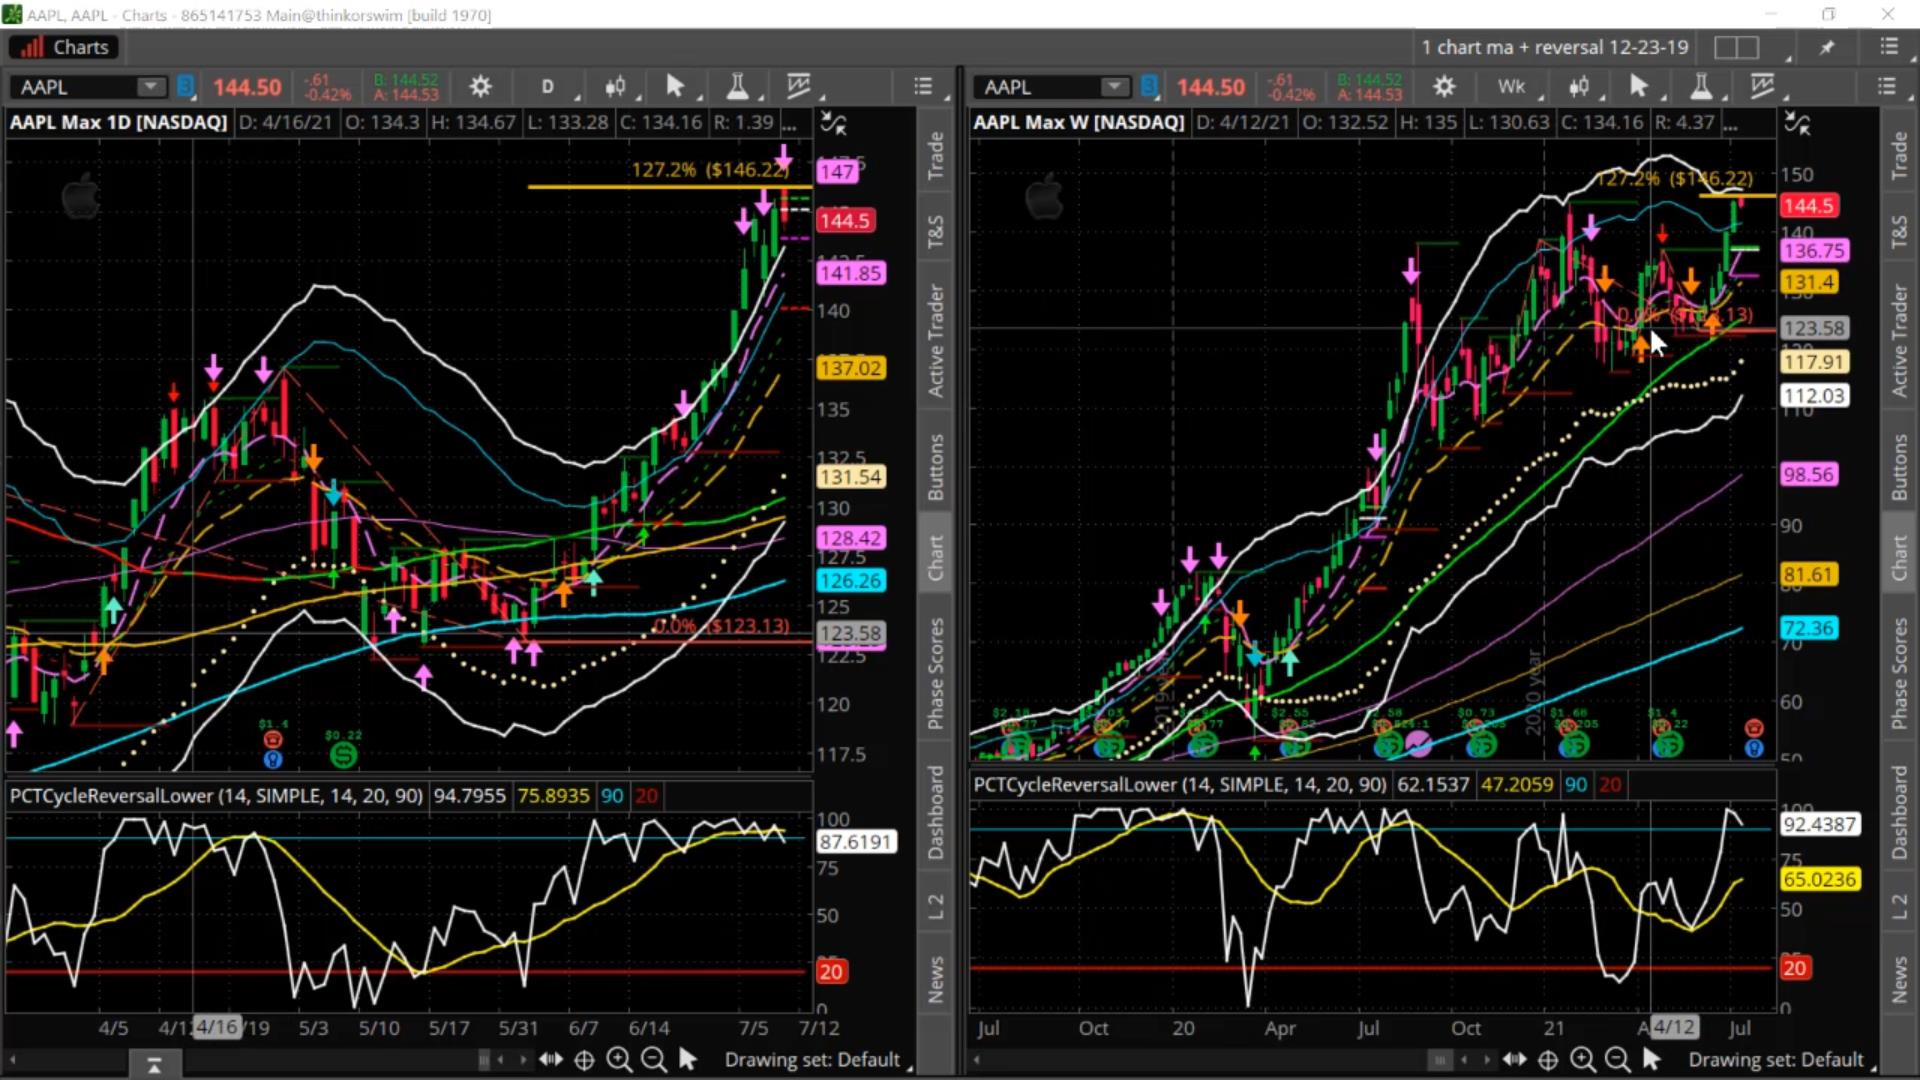
Task: Open Trade sidebar tab beside right chart
Action: pyautogui.click(x=1899, y=155)
